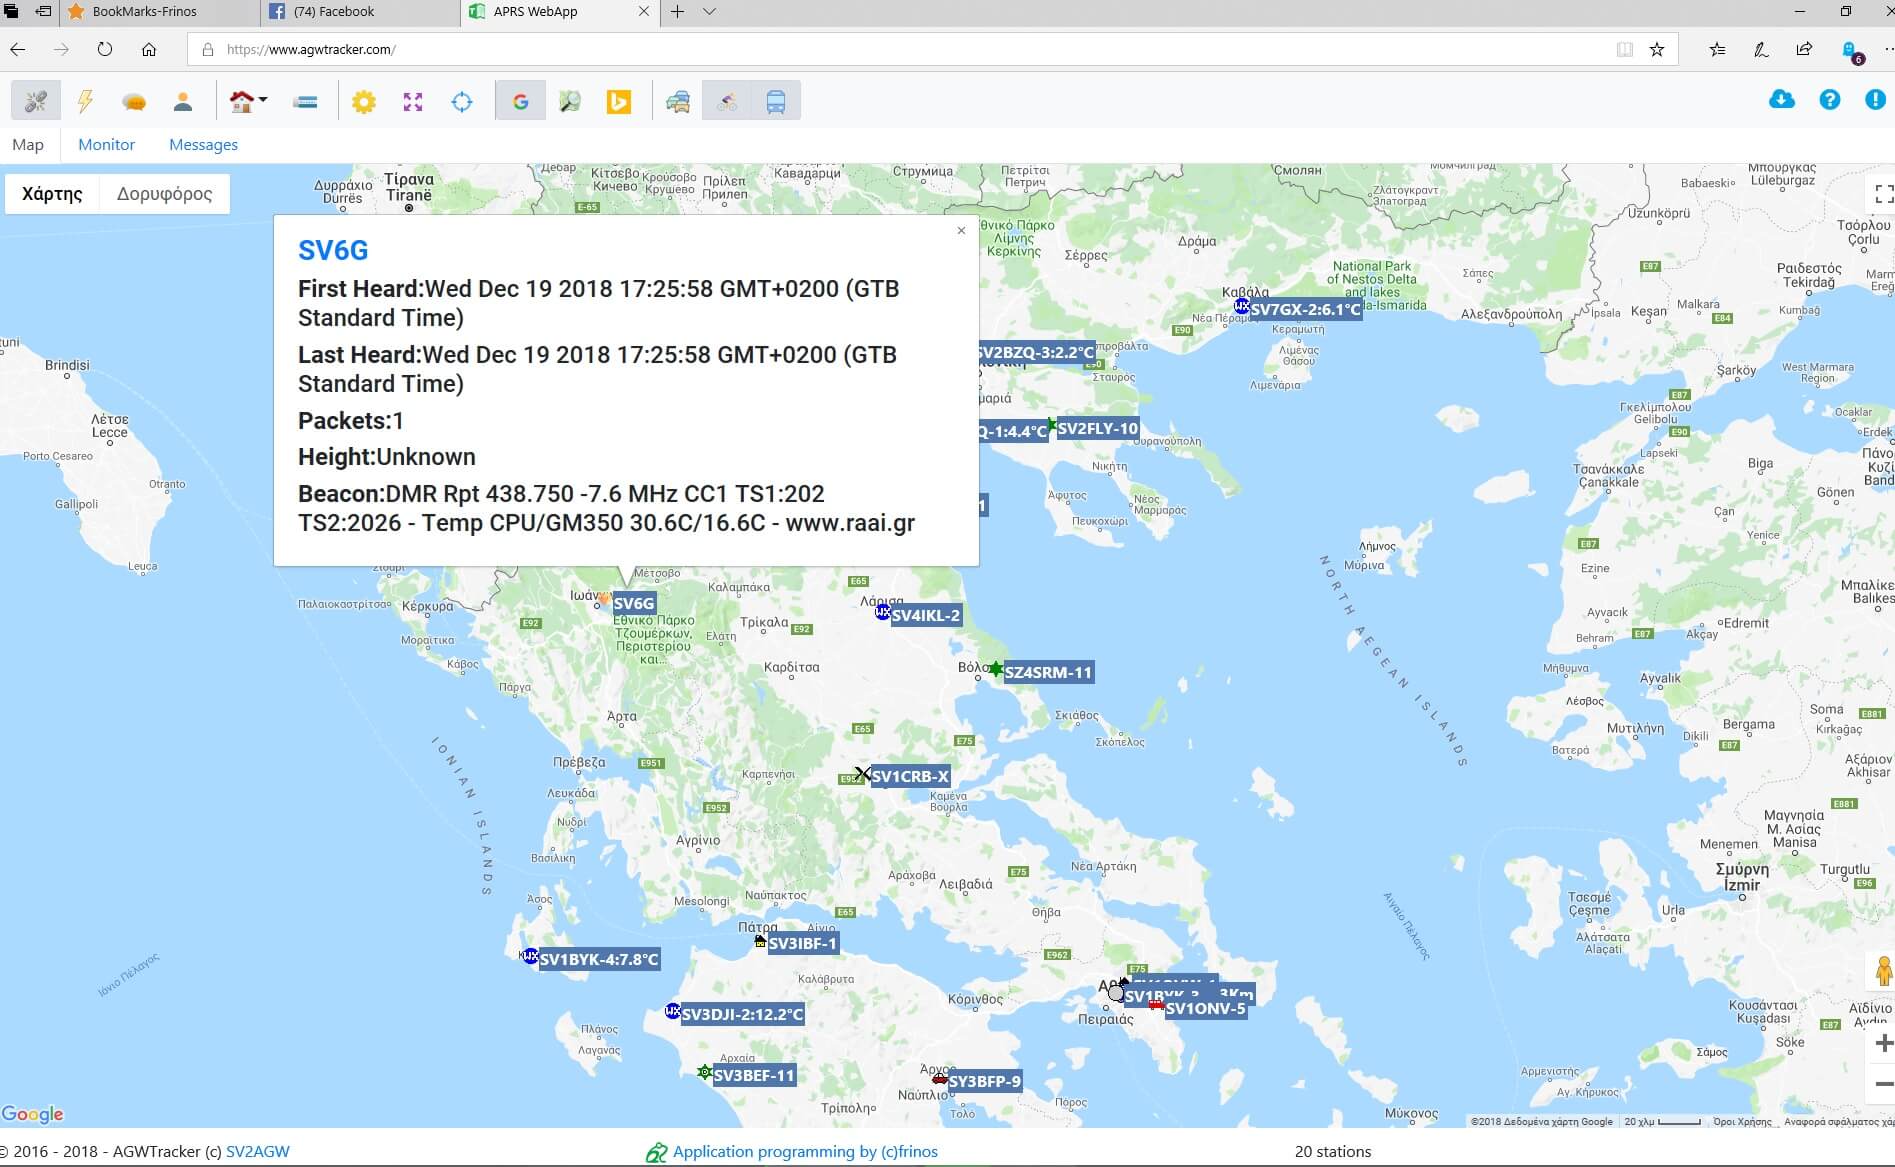Open the chat messages bubble icon
Image resolution: width=1895 pixels, height=1167 pixels.
(x=133, y=100)
